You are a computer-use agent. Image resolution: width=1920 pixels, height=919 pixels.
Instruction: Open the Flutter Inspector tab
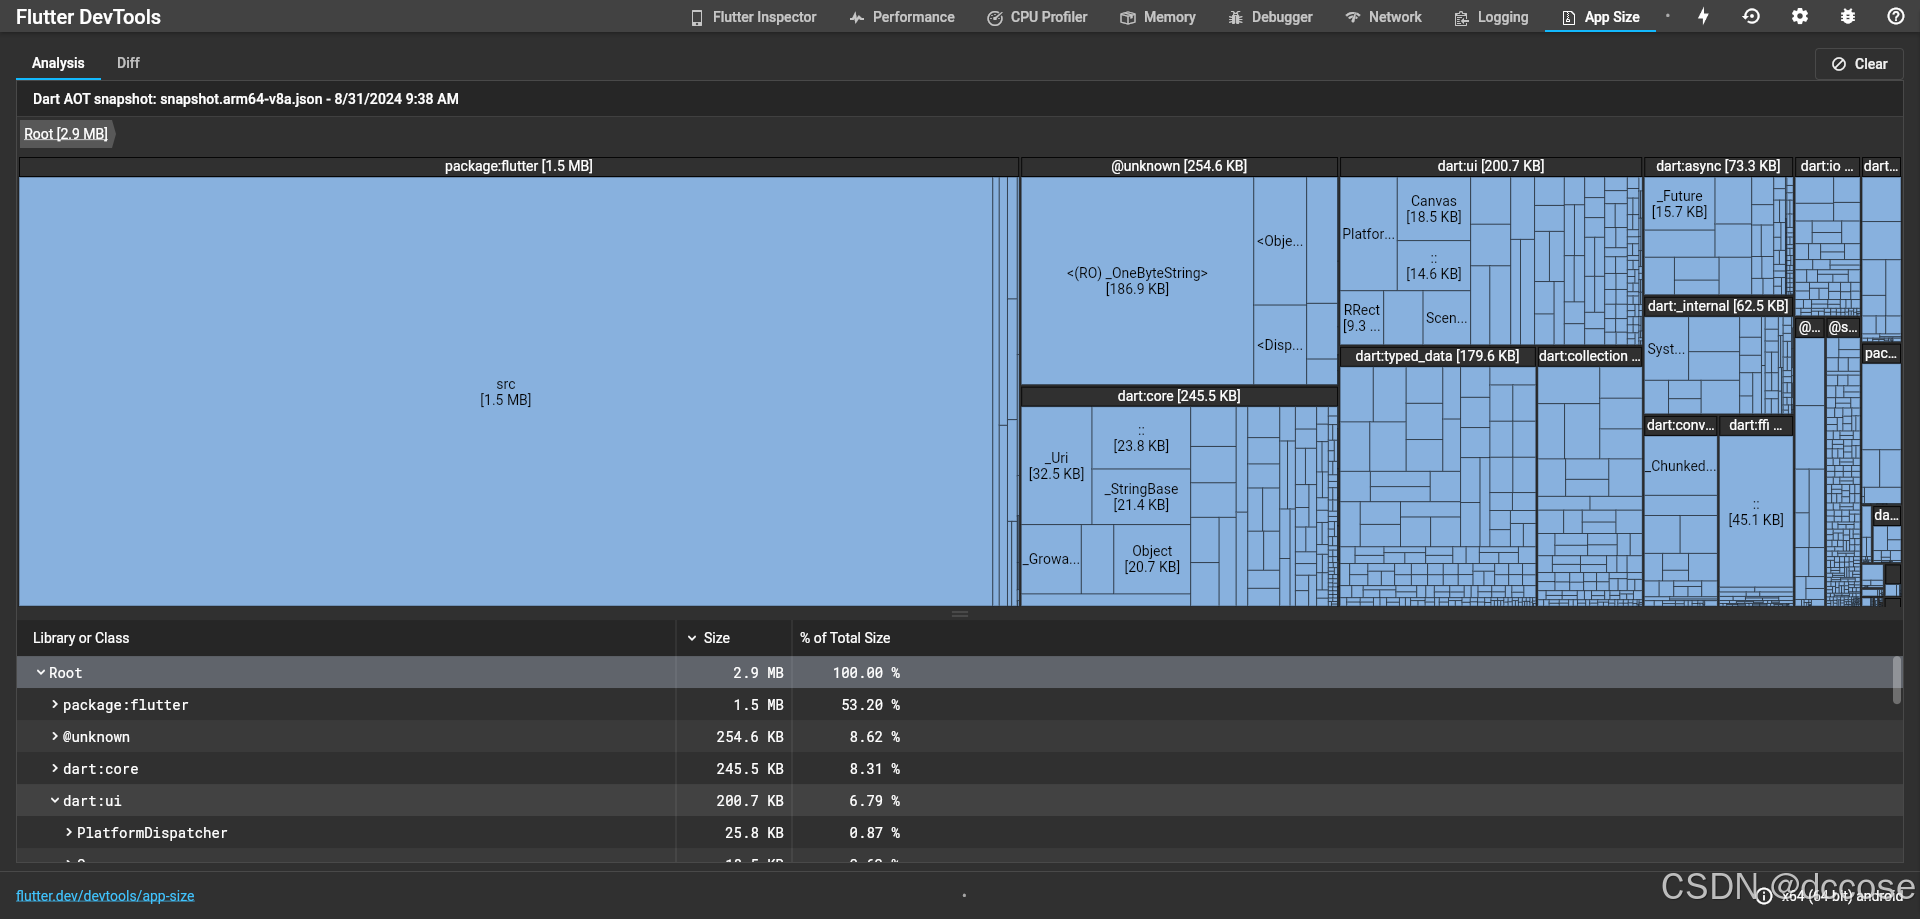[753, 17]
